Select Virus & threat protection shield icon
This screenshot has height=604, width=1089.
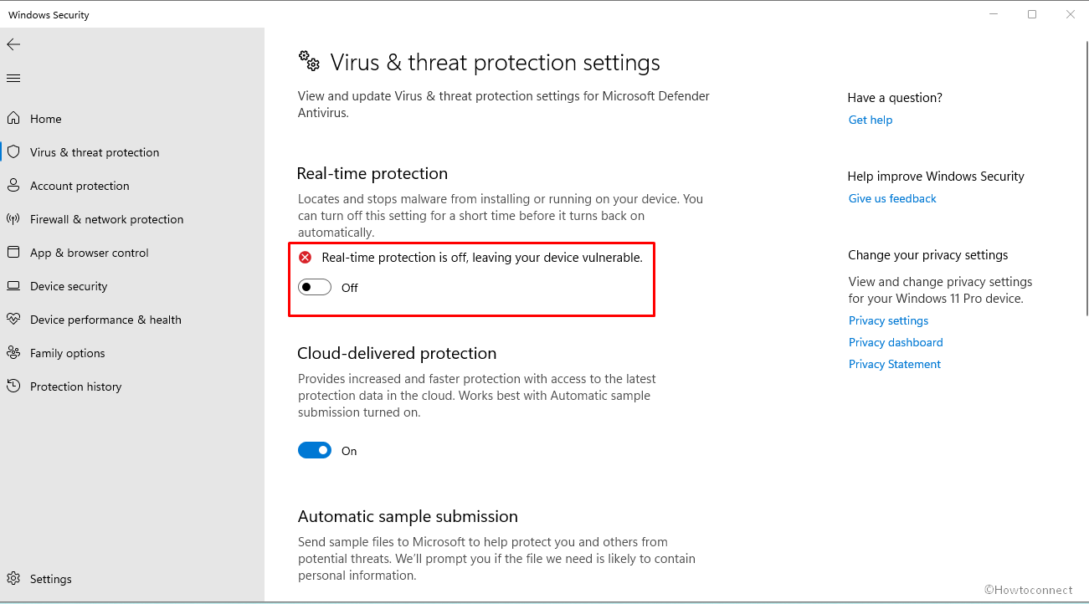14,152
